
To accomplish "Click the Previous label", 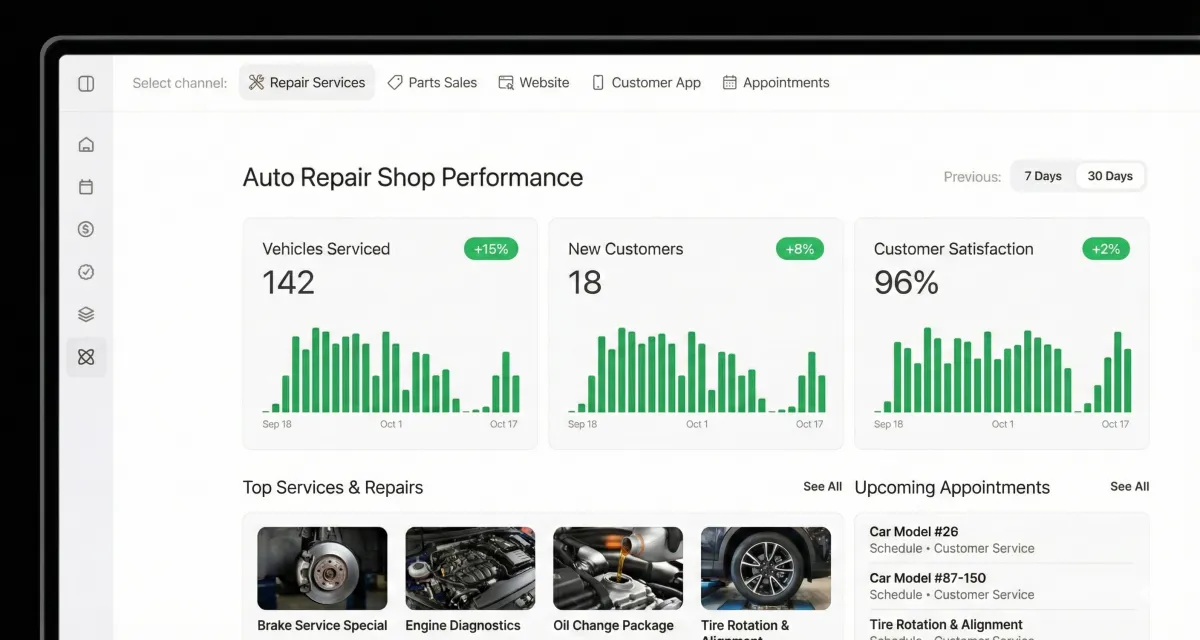I will click(x=972, y=177).
